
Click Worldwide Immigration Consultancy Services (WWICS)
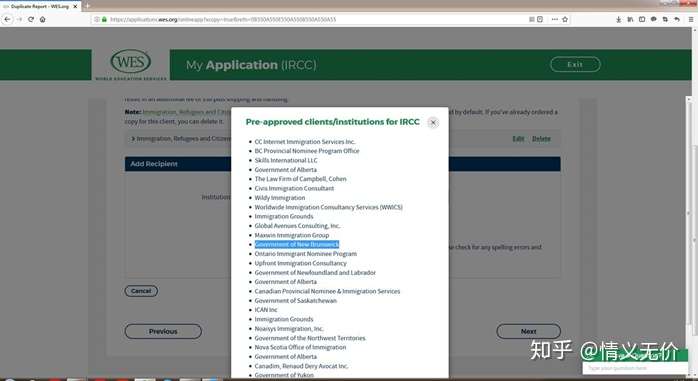coord(329,207)
